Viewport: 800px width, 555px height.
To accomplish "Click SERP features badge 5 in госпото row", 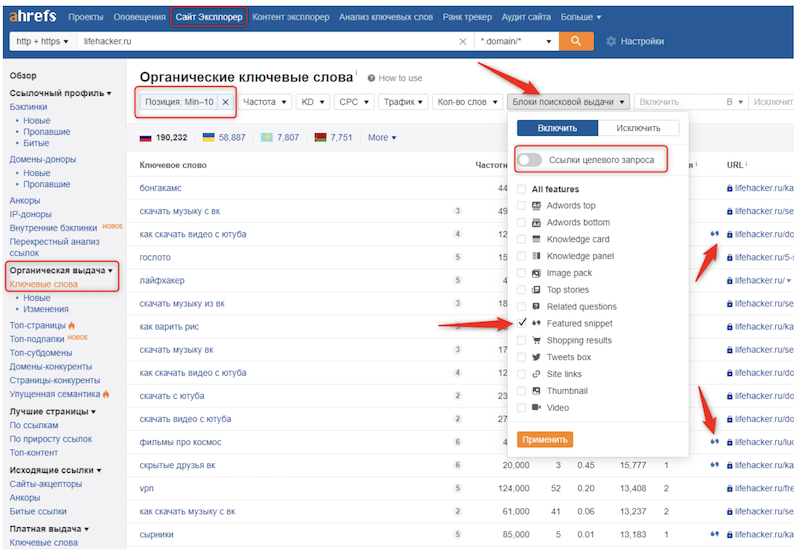I will (458, 257).
